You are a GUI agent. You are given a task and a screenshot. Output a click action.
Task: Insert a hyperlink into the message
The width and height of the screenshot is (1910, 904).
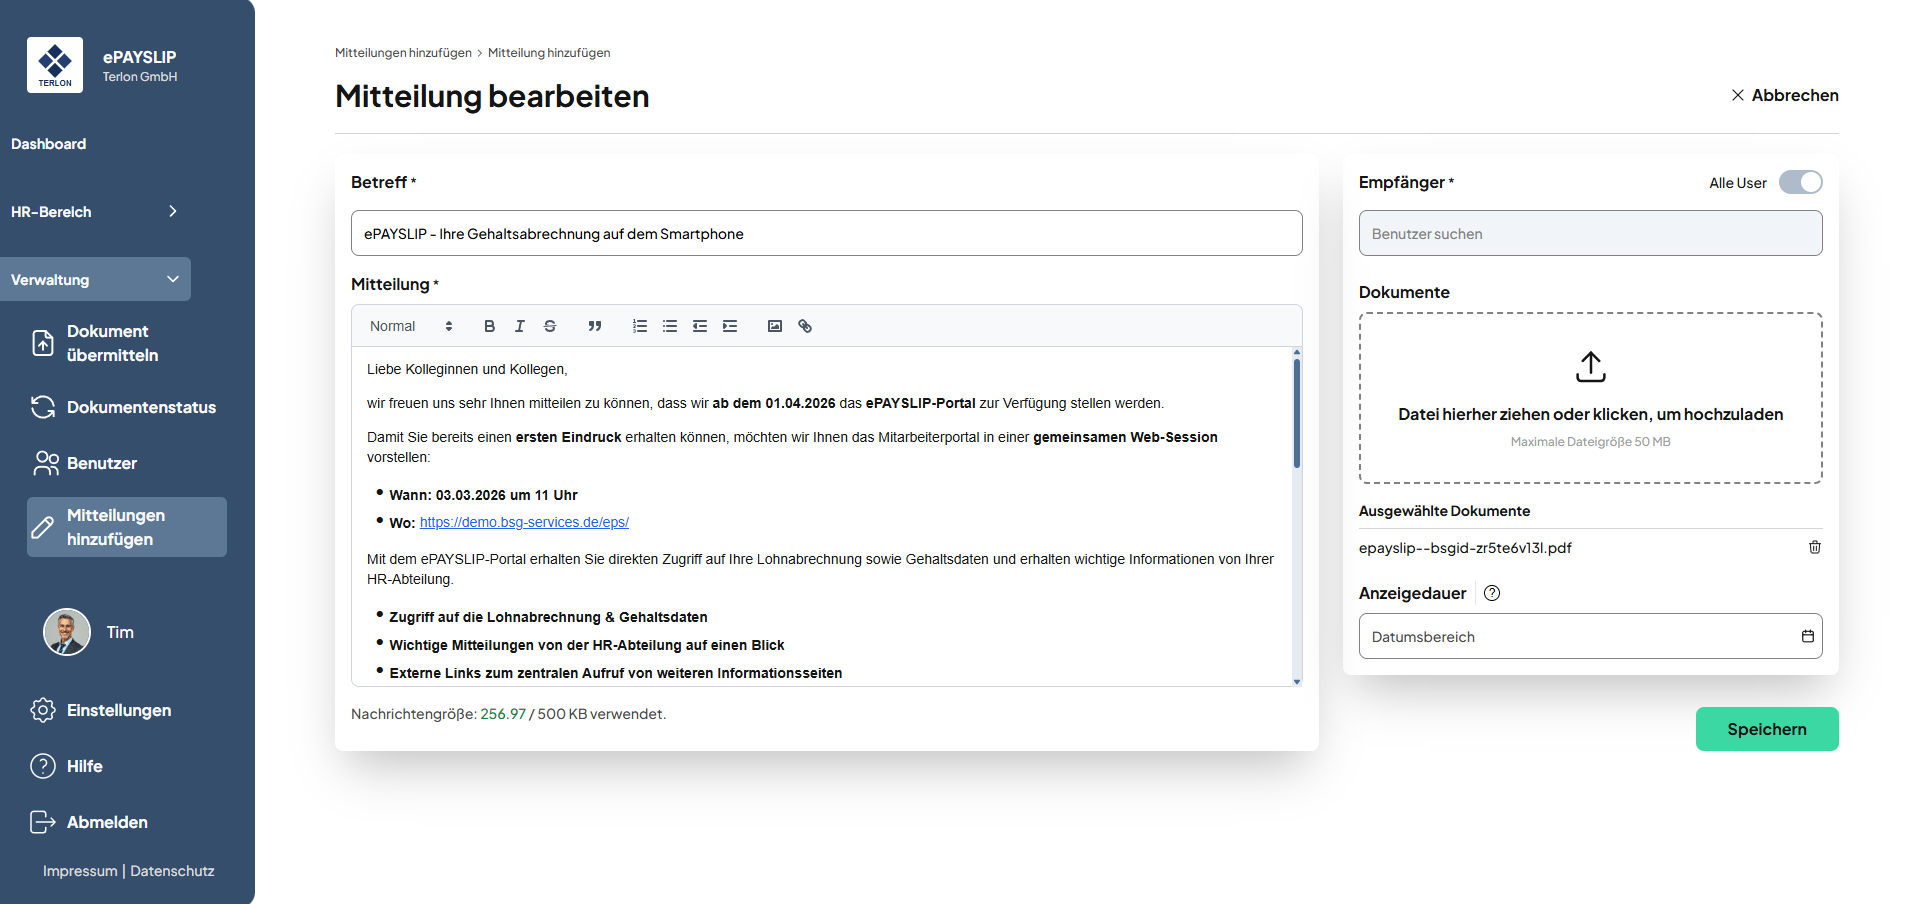click(x=805, y=326)
